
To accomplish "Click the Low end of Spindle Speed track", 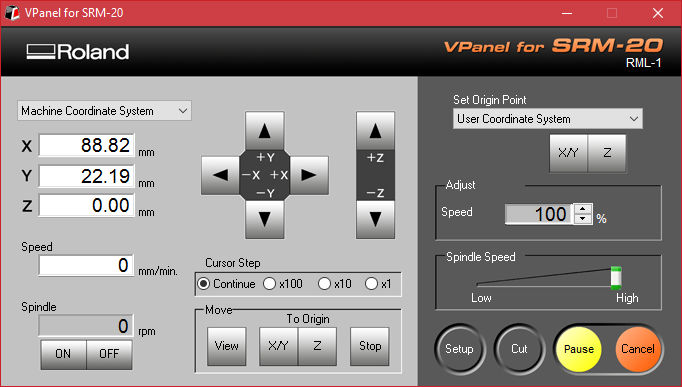I will 479,284.
